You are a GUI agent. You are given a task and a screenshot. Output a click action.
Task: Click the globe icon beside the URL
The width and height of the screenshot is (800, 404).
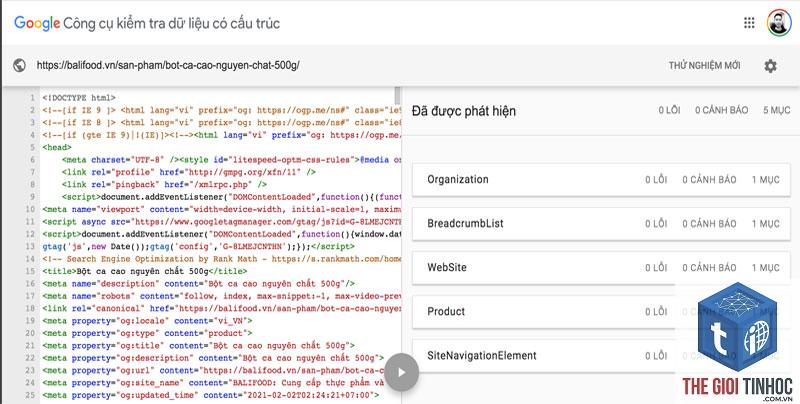(19, 65)
